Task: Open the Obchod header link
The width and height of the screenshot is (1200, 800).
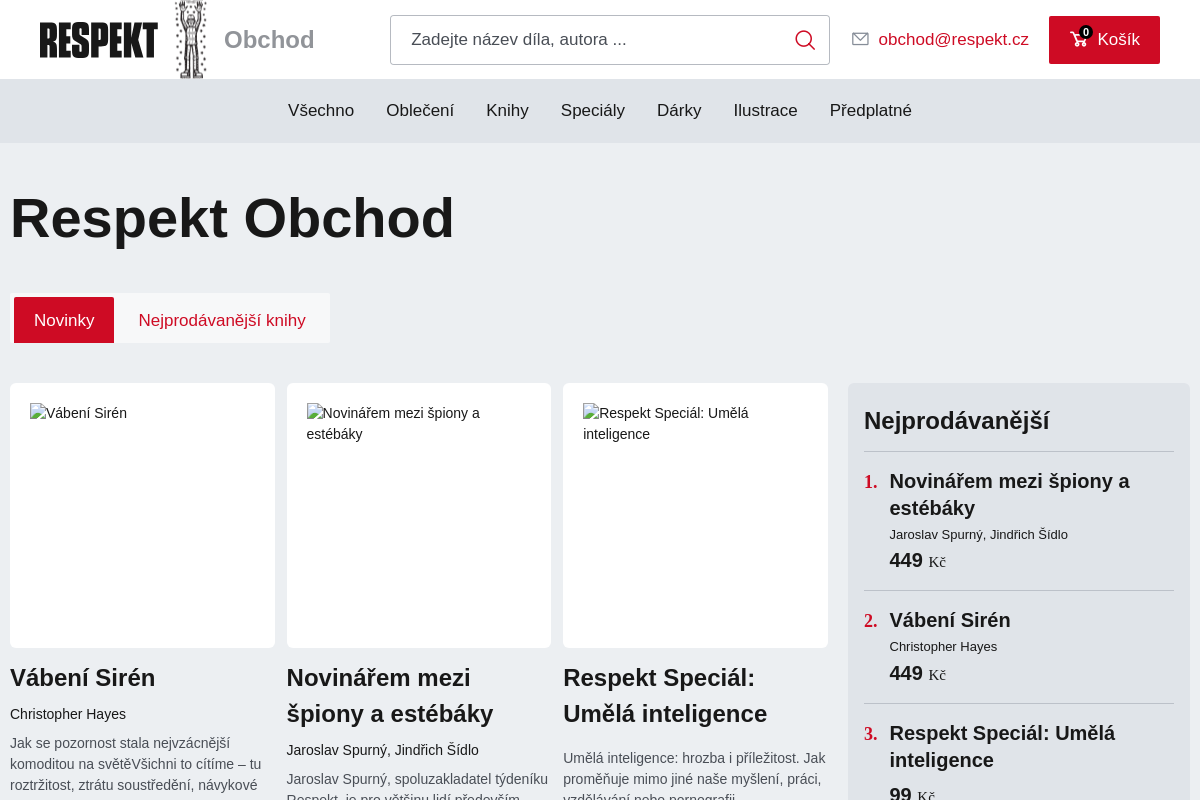Action: tap(269, 40)
